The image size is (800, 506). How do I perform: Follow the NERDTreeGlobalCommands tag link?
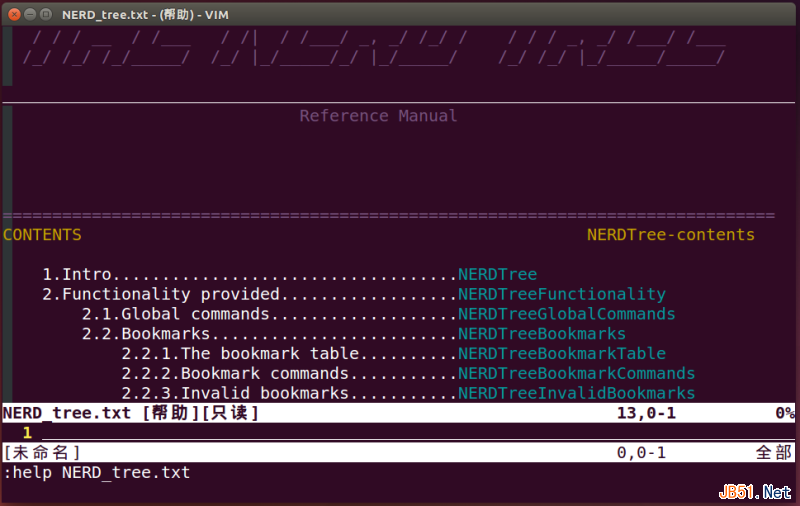pos(566,314)
